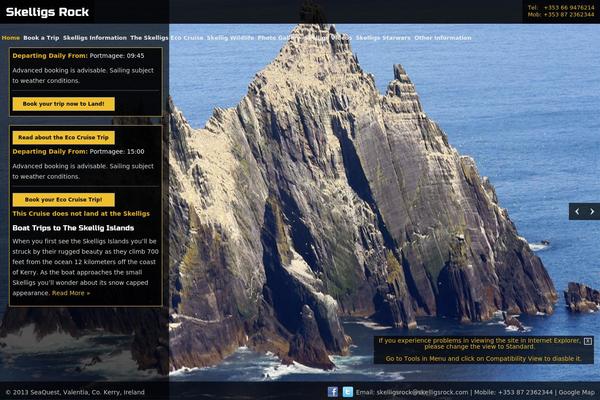Open The Skelligs Eco Cruise menu
This screenshot has width=600, height=400.
(x=166, y=38)
